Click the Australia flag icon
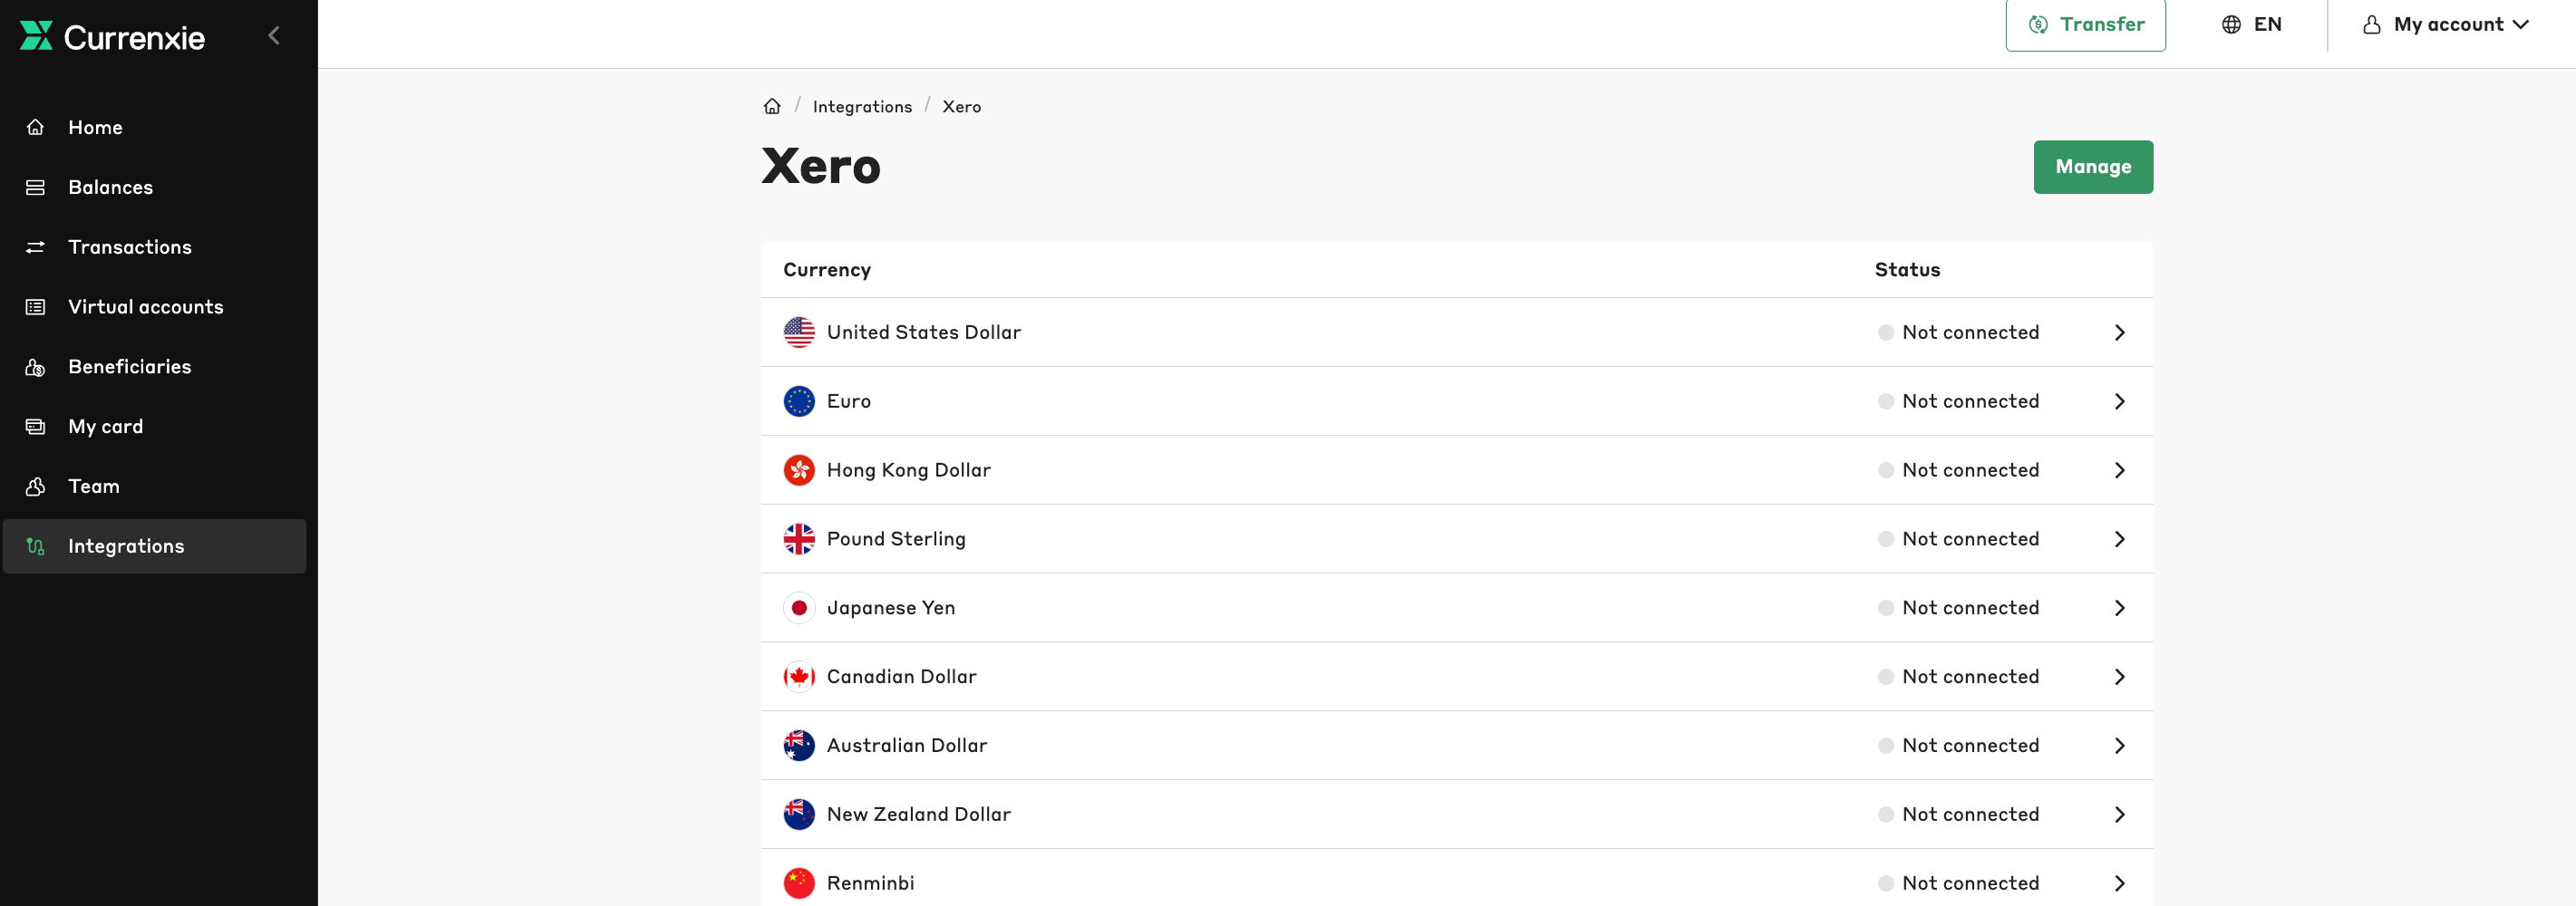The width and height of the screenshot is (2576, 906). pos(799,746)
